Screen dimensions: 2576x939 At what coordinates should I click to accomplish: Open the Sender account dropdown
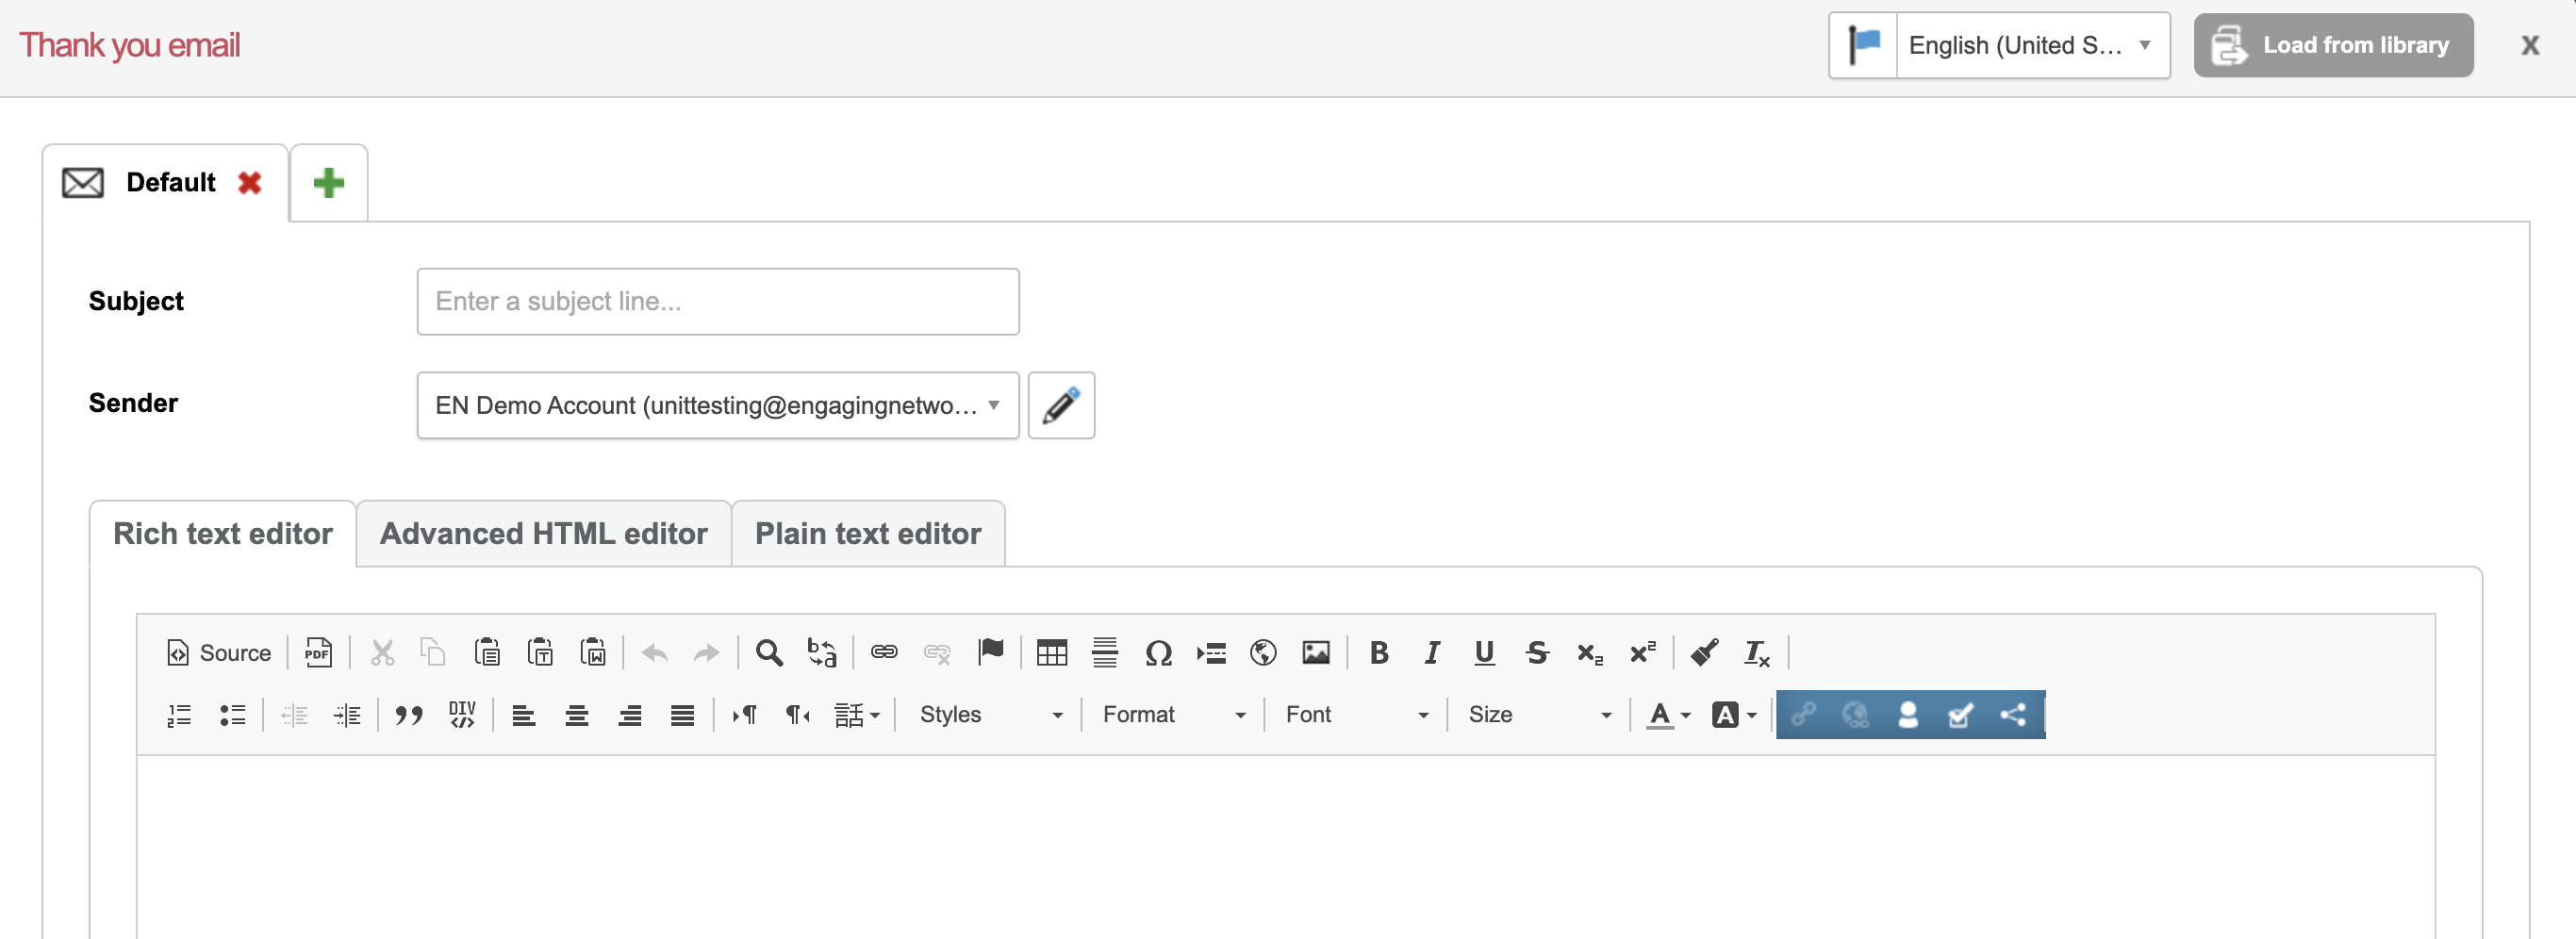pos(717,405)
